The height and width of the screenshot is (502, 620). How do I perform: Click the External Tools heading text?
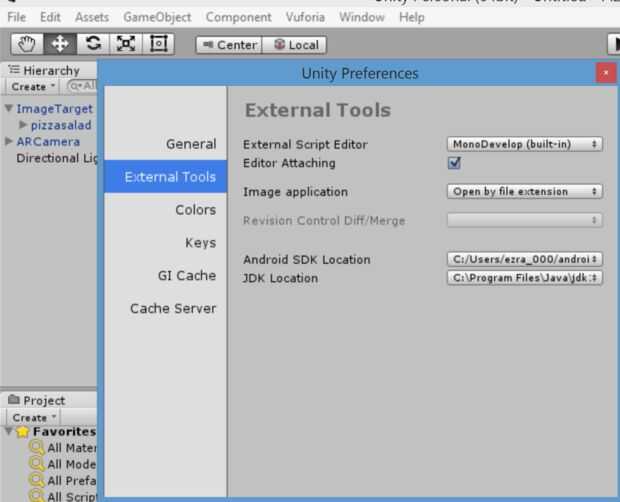click(318, 110)
